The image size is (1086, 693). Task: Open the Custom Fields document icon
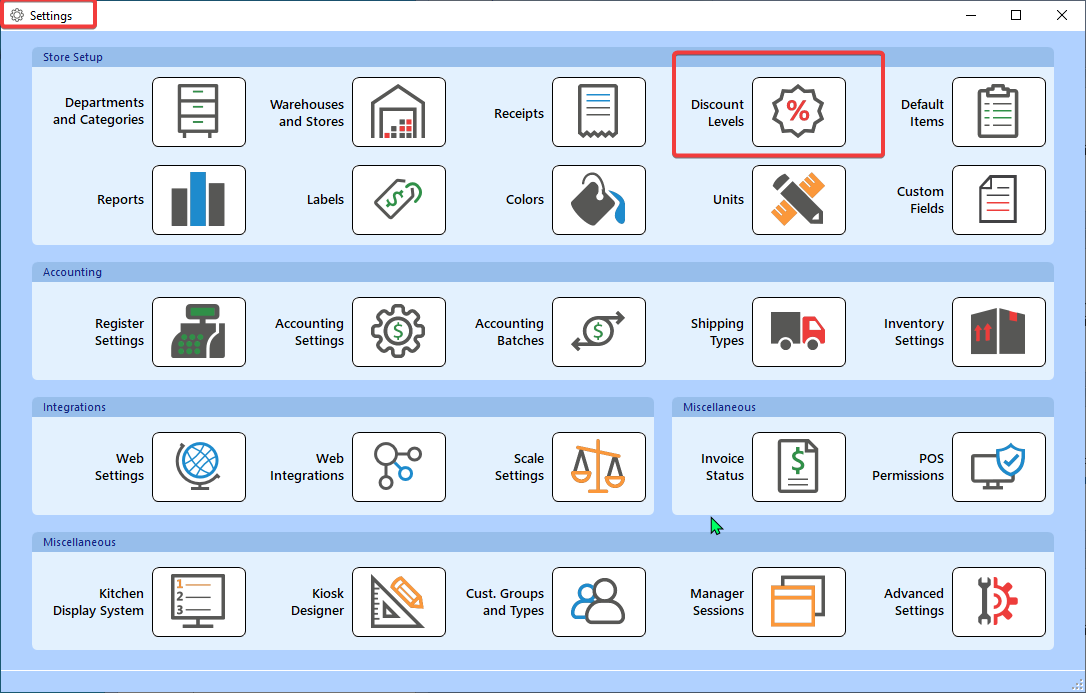(998, 200)
